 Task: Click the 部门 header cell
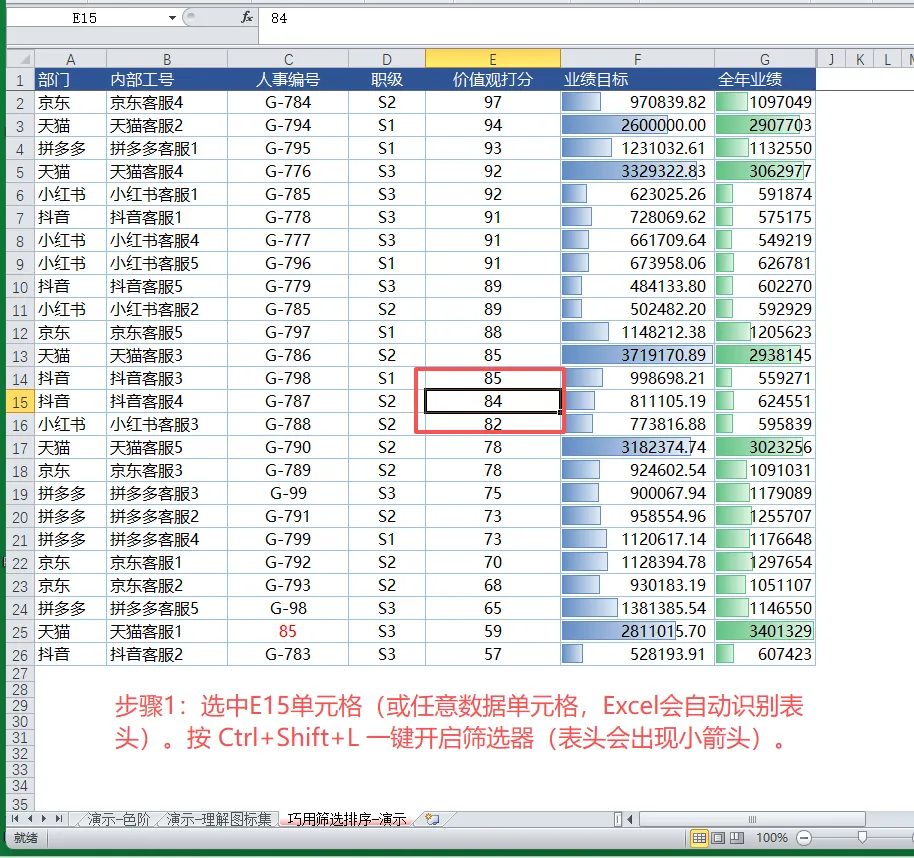pyautogui.click(x=71, y=79)
